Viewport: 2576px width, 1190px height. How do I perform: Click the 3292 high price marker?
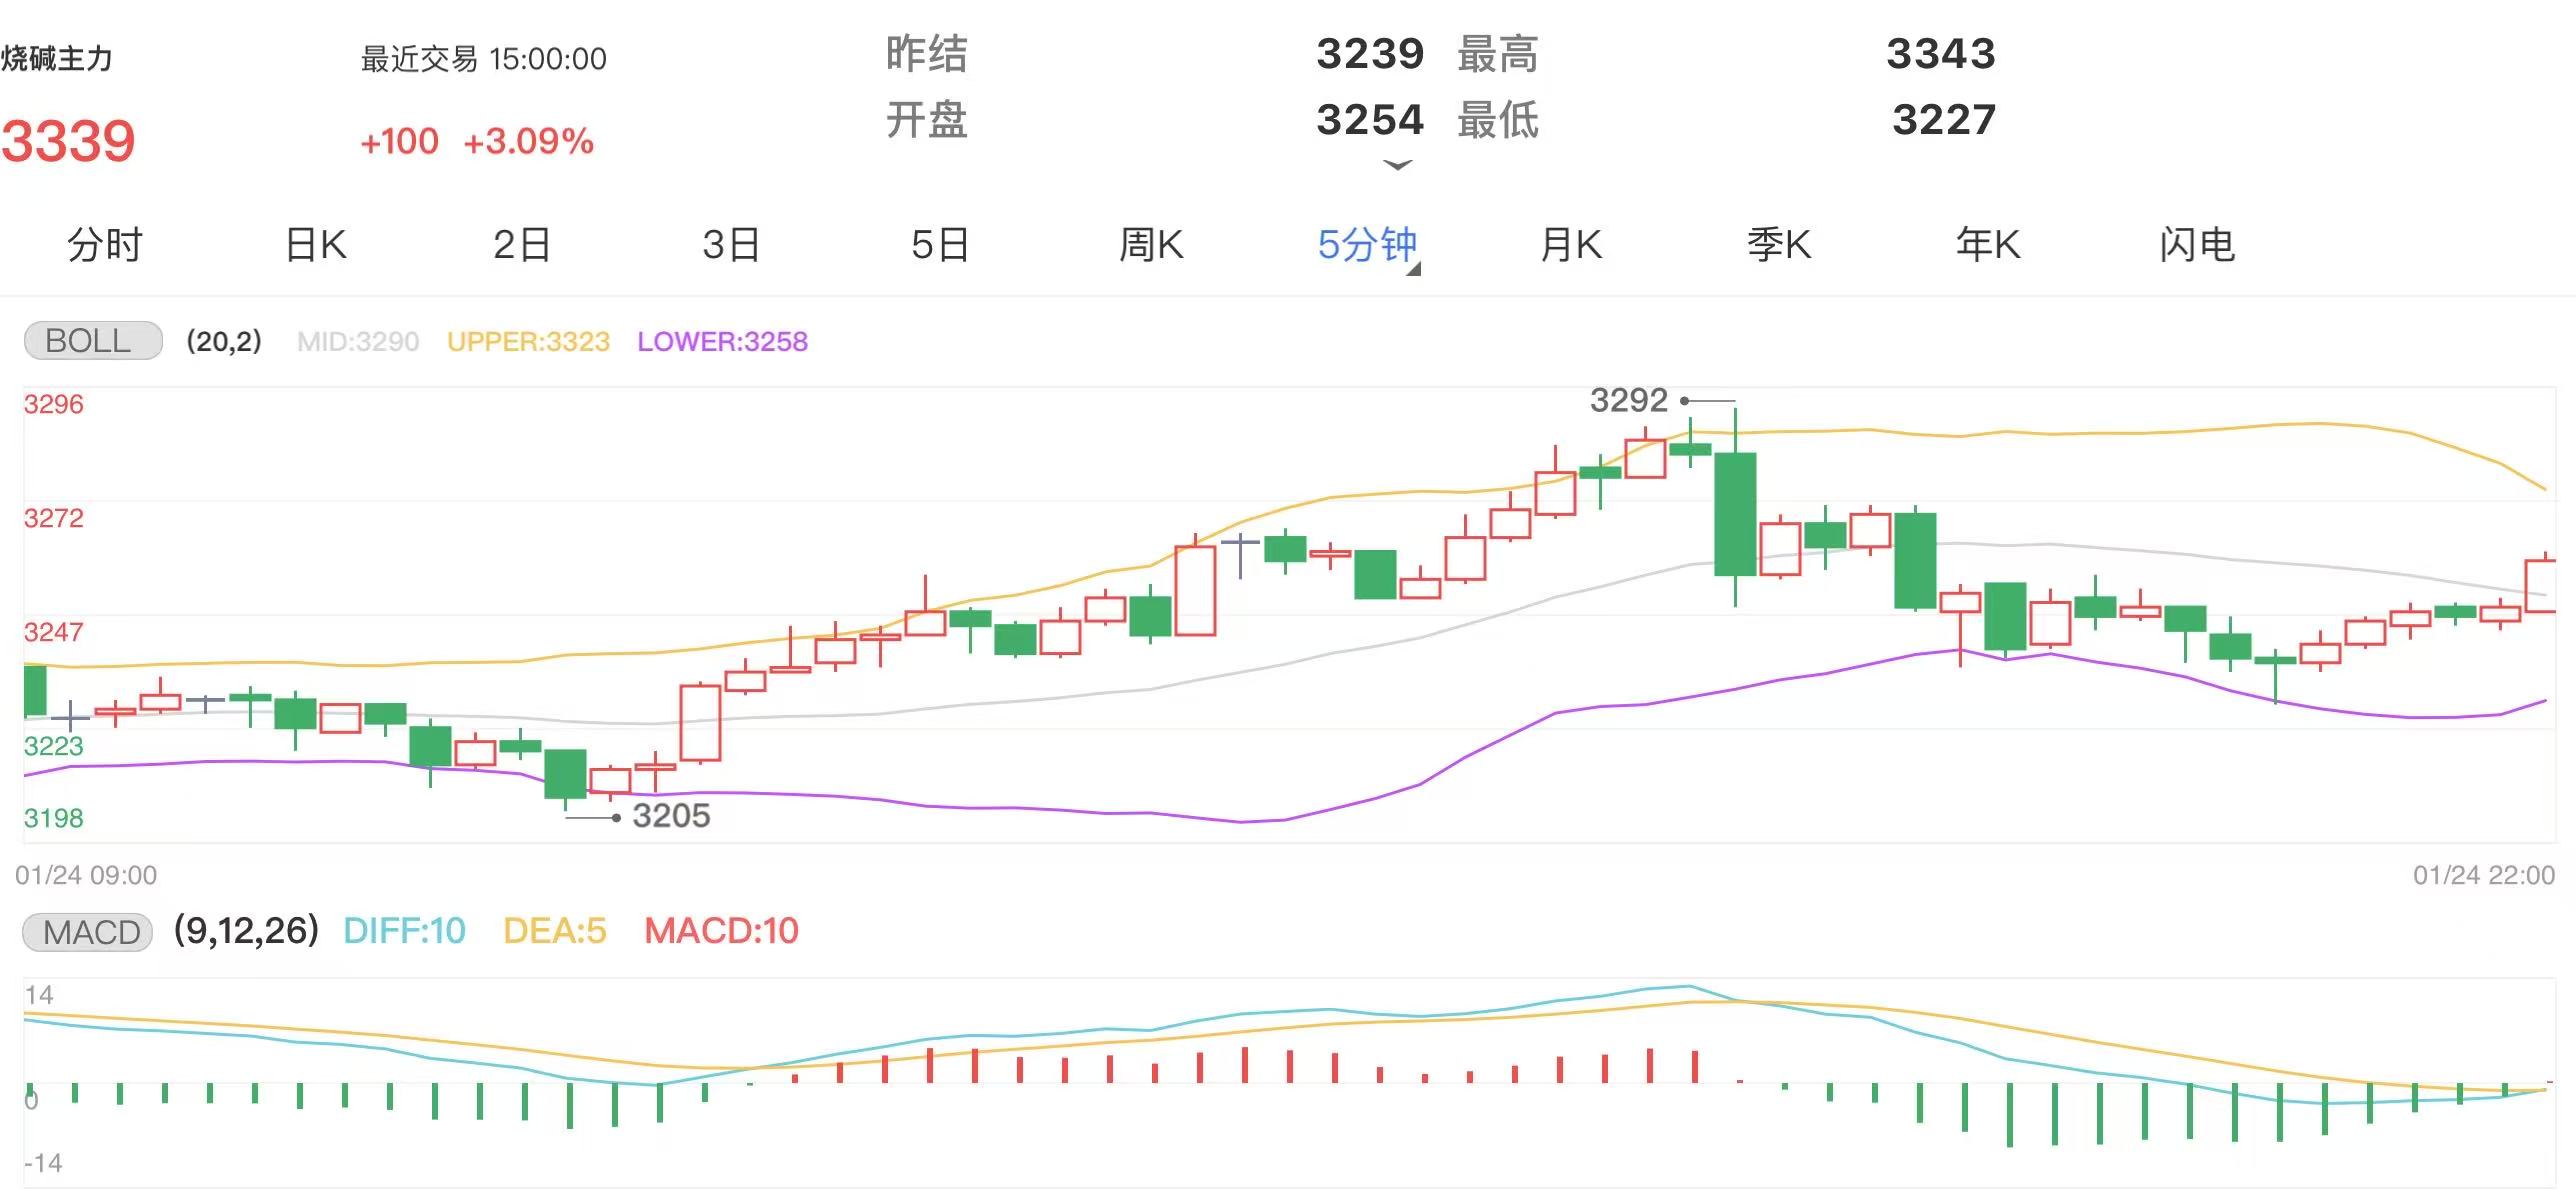coord(1629,401)
